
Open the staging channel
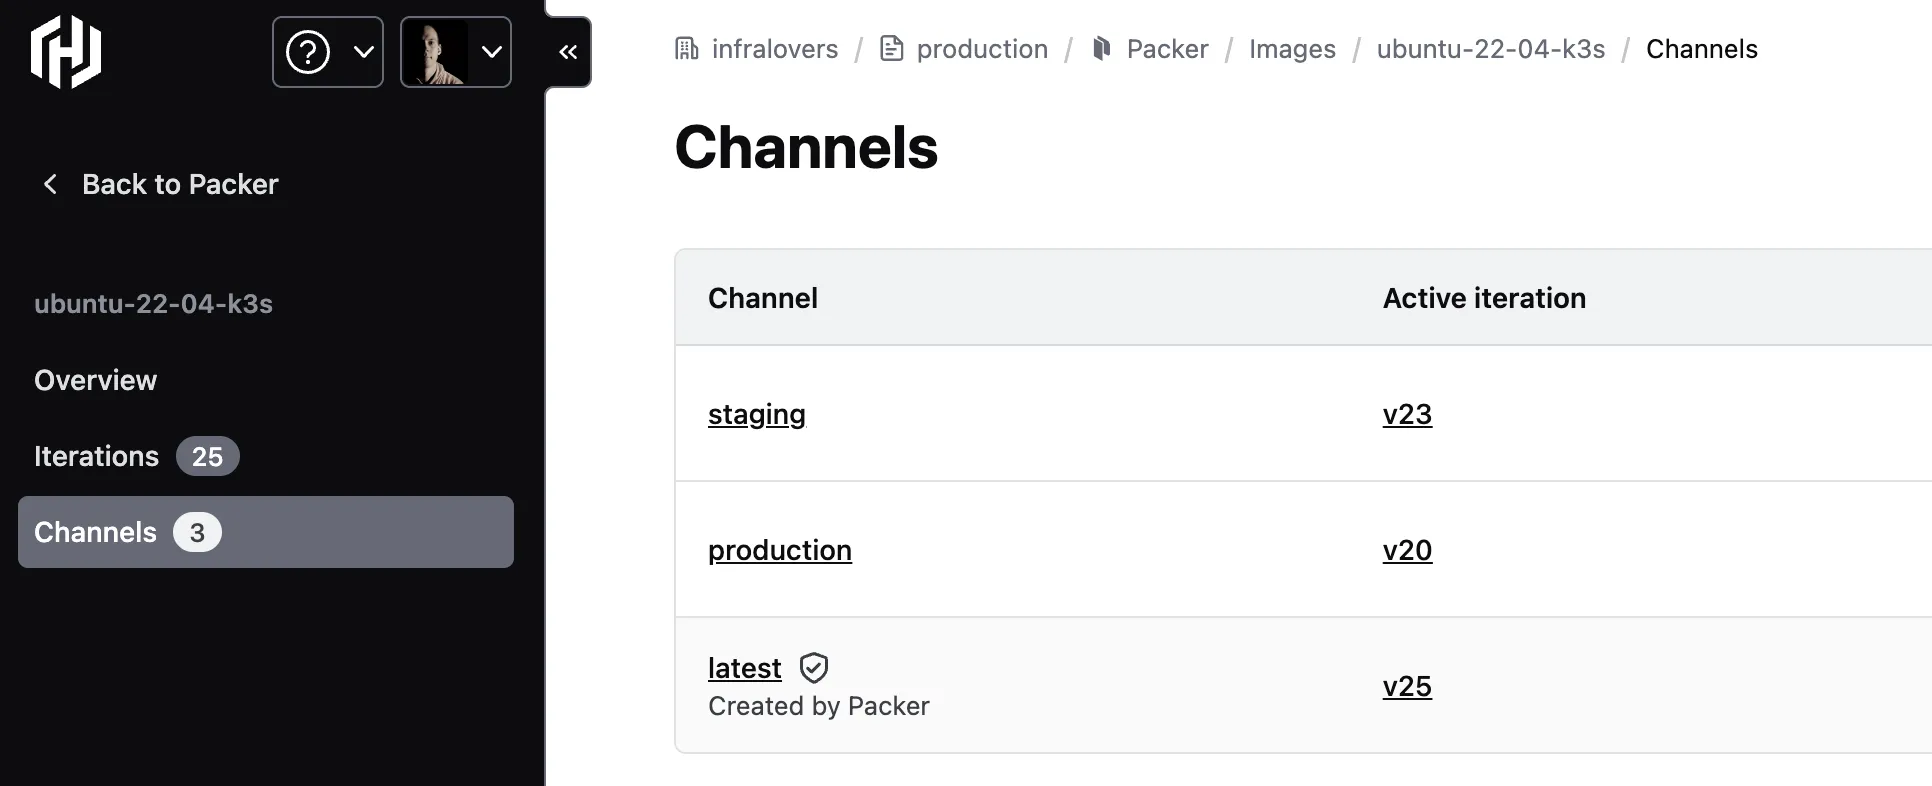pos(757,414)
